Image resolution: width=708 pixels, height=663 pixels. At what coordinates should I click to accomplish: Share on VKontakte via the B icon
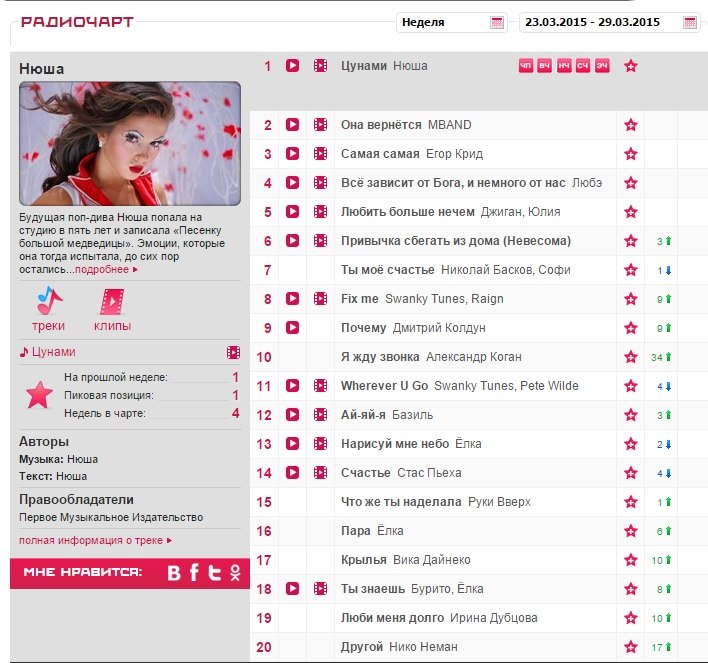tap(174, 573)
